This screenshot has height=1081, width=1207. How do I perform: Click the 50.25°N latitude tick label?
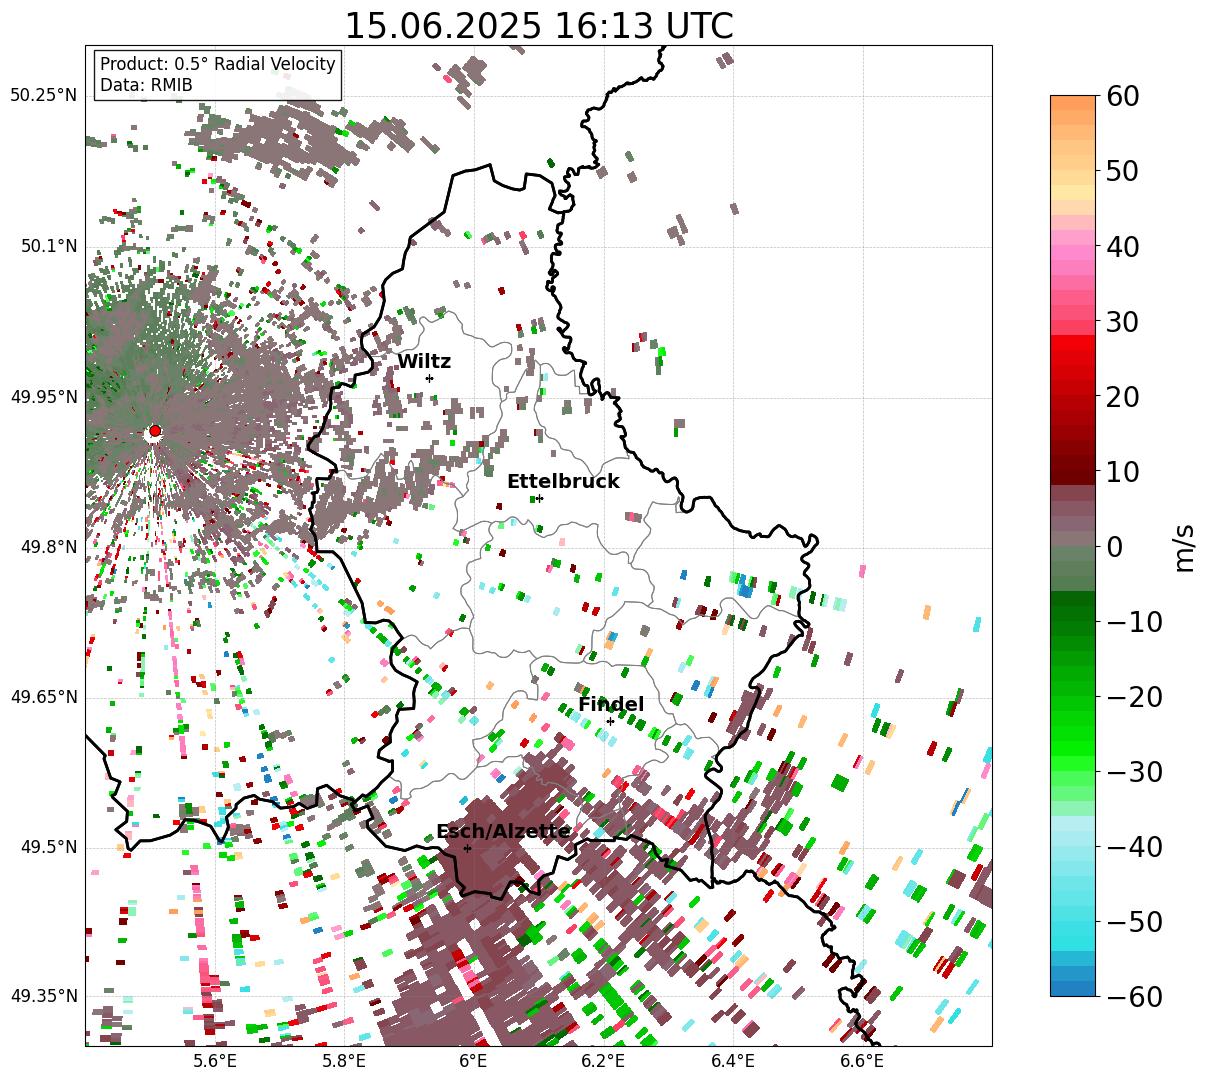point(43,96)
